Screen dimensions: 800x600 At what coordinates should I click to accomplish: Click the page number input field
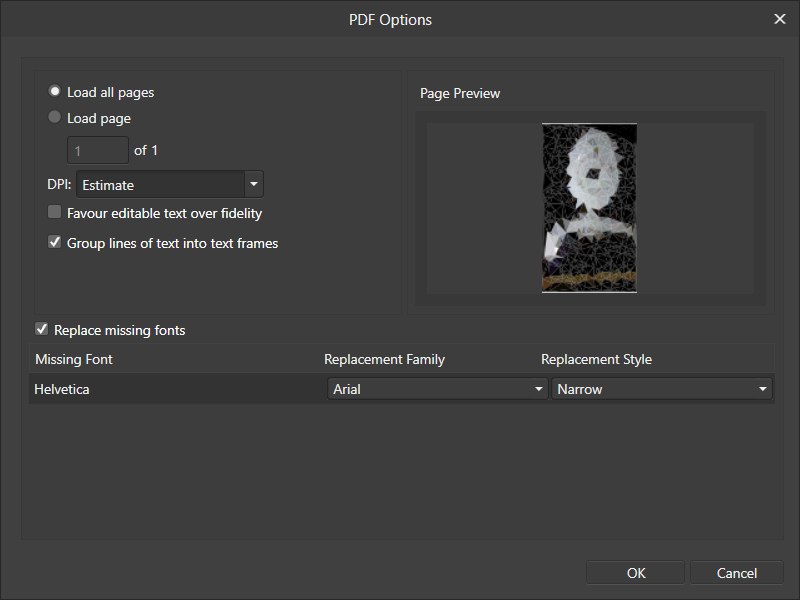98,151
